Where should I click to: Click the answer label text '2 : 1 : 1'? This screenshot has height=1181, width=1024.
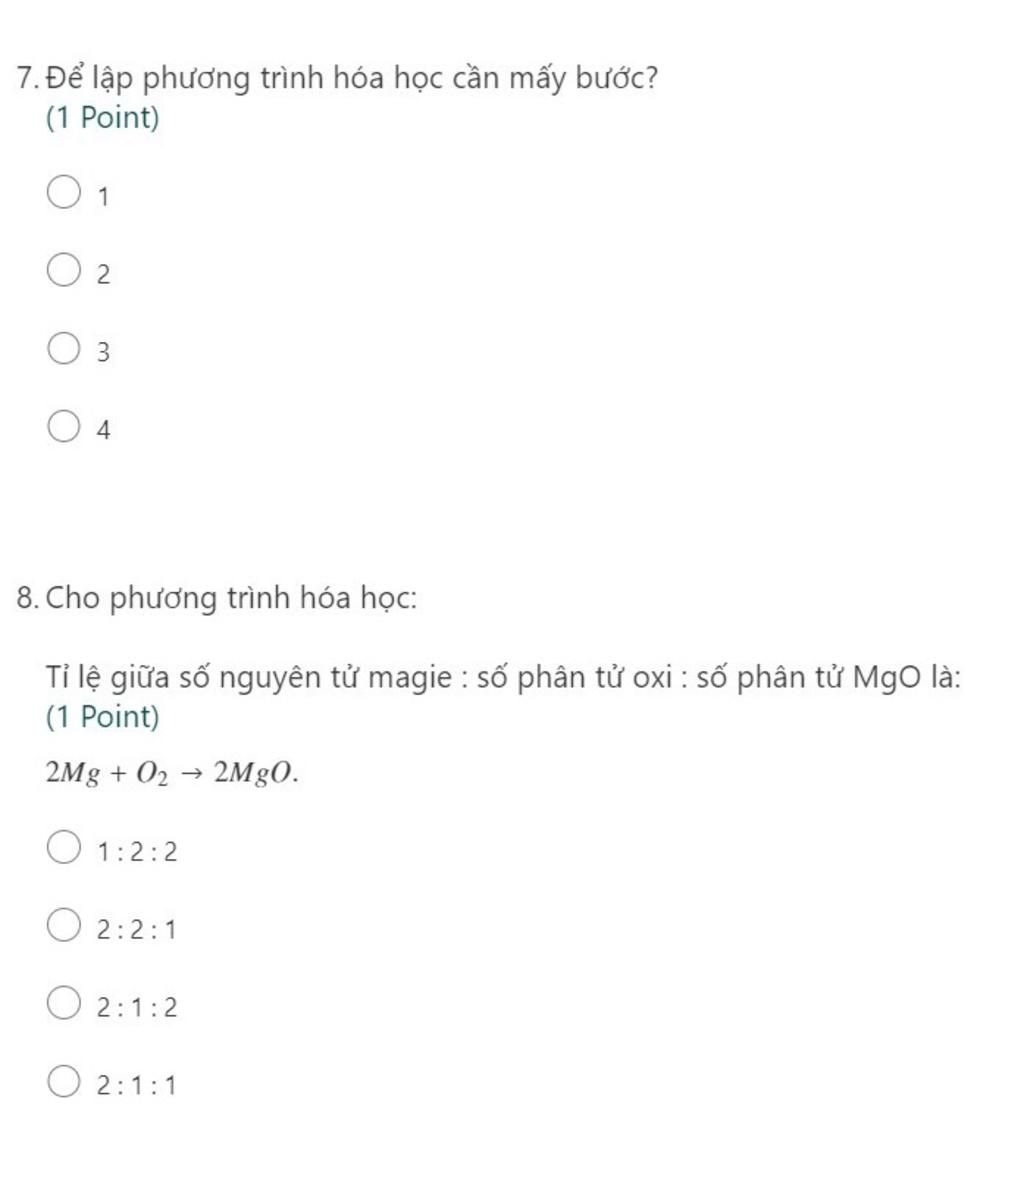coord(137,1086)
